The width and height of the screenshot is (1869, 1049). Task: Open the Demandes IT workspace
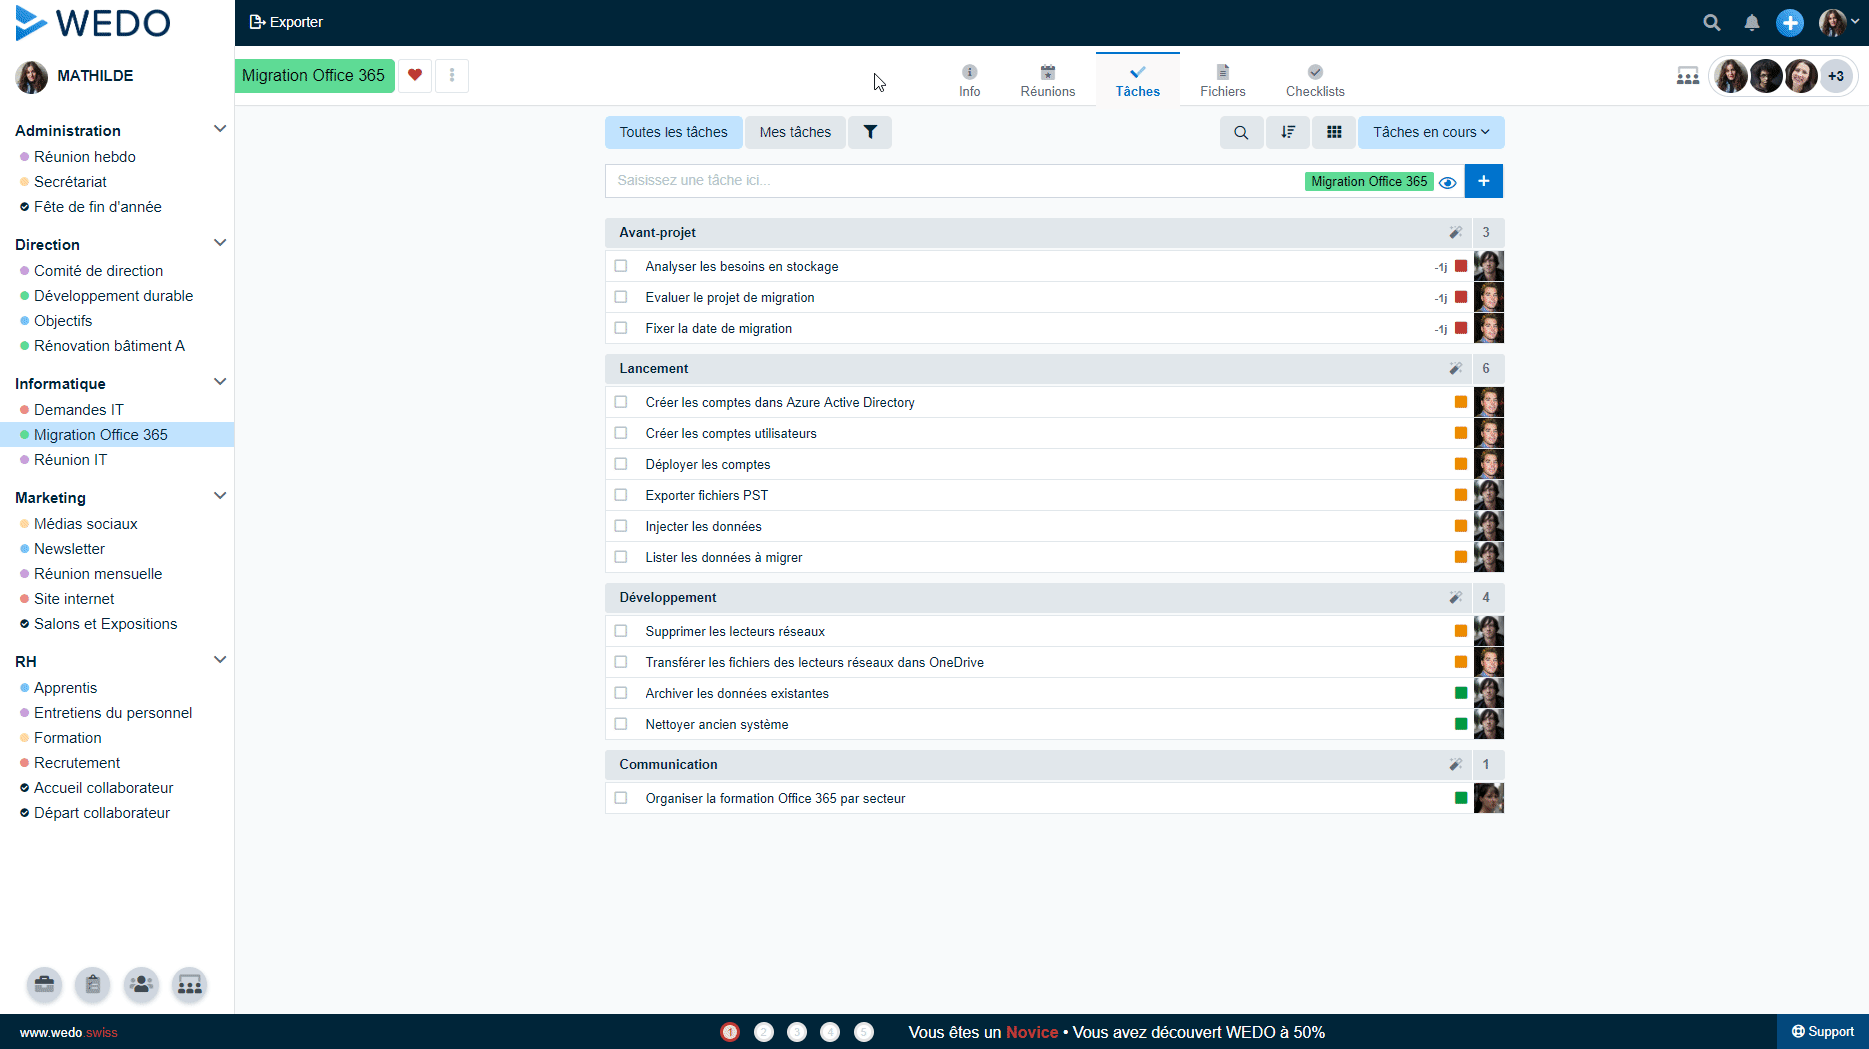[x=79, y=410]
